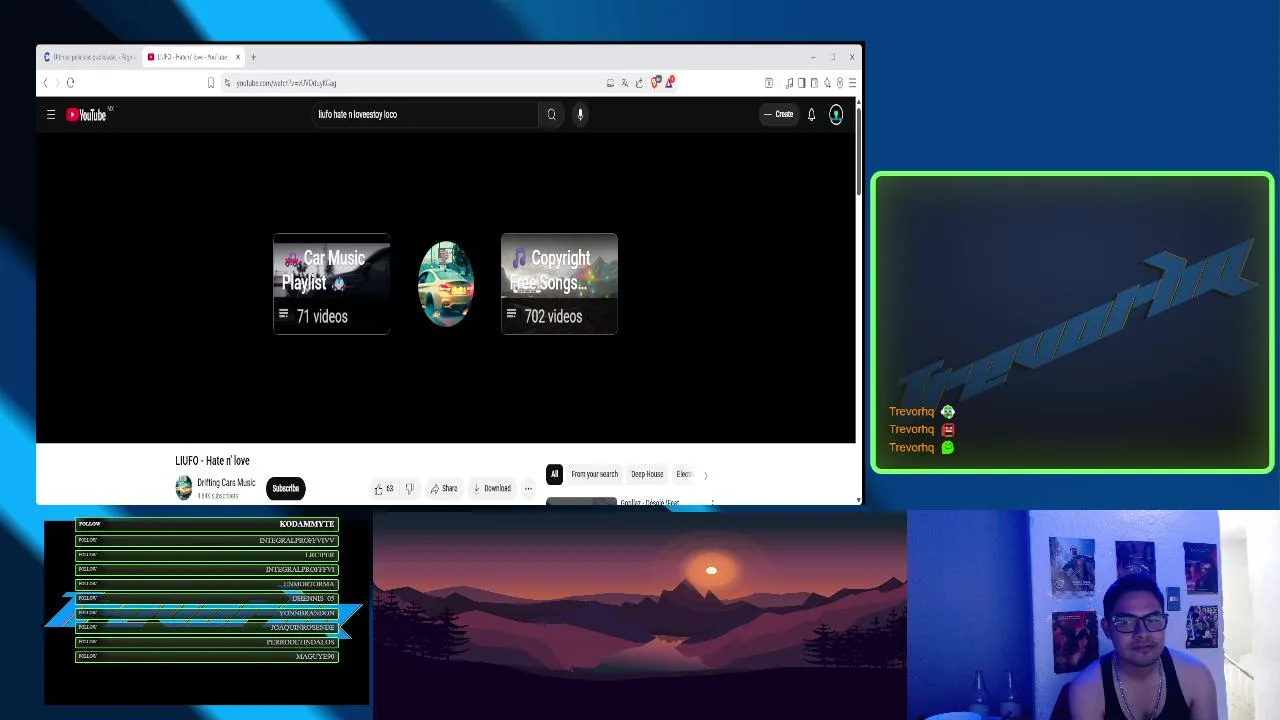The image size is (1280, 720).
Task: Click the LIUFO - Hate n' love title
Action: (212, 461)
